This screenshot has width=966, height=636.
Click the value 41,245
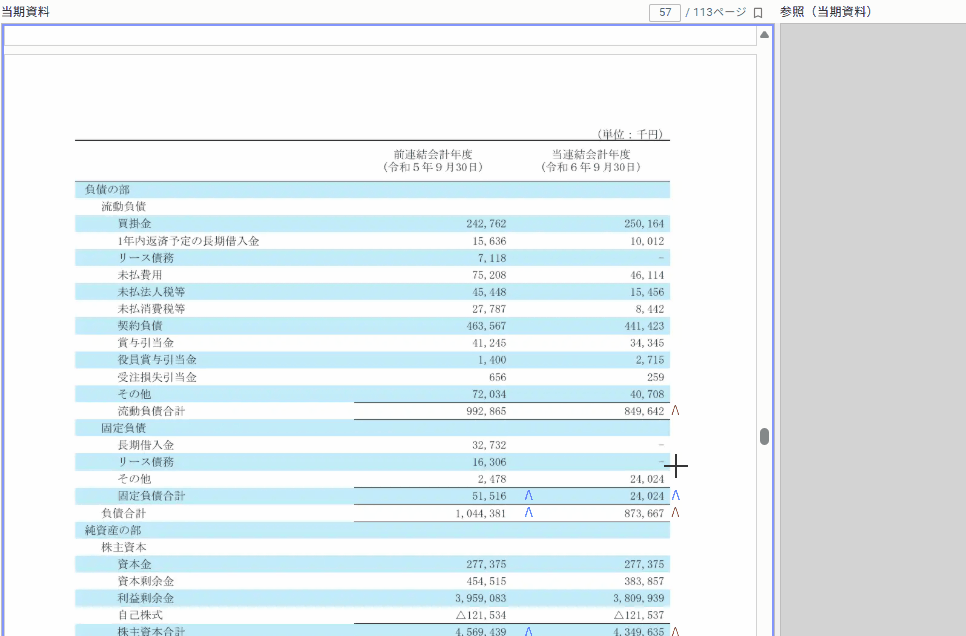[489, 343]
